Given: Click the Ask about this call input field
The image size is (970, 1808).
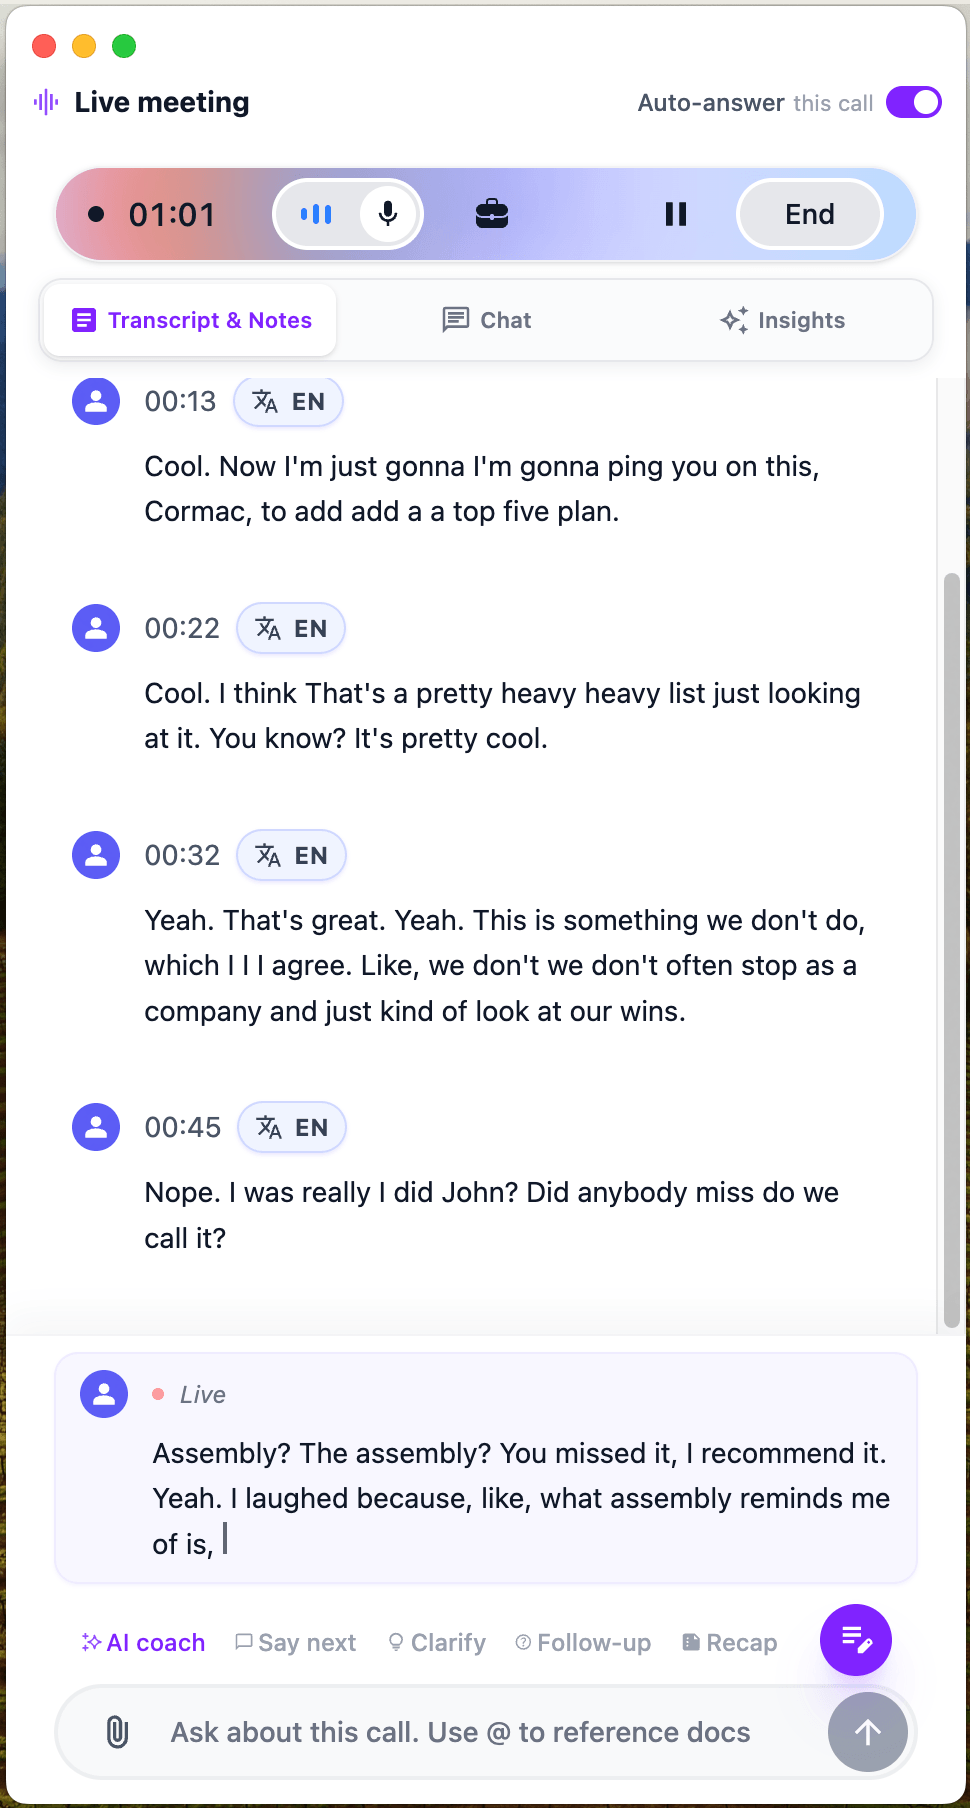Looking at the screenshot, I should (461, 1732).
